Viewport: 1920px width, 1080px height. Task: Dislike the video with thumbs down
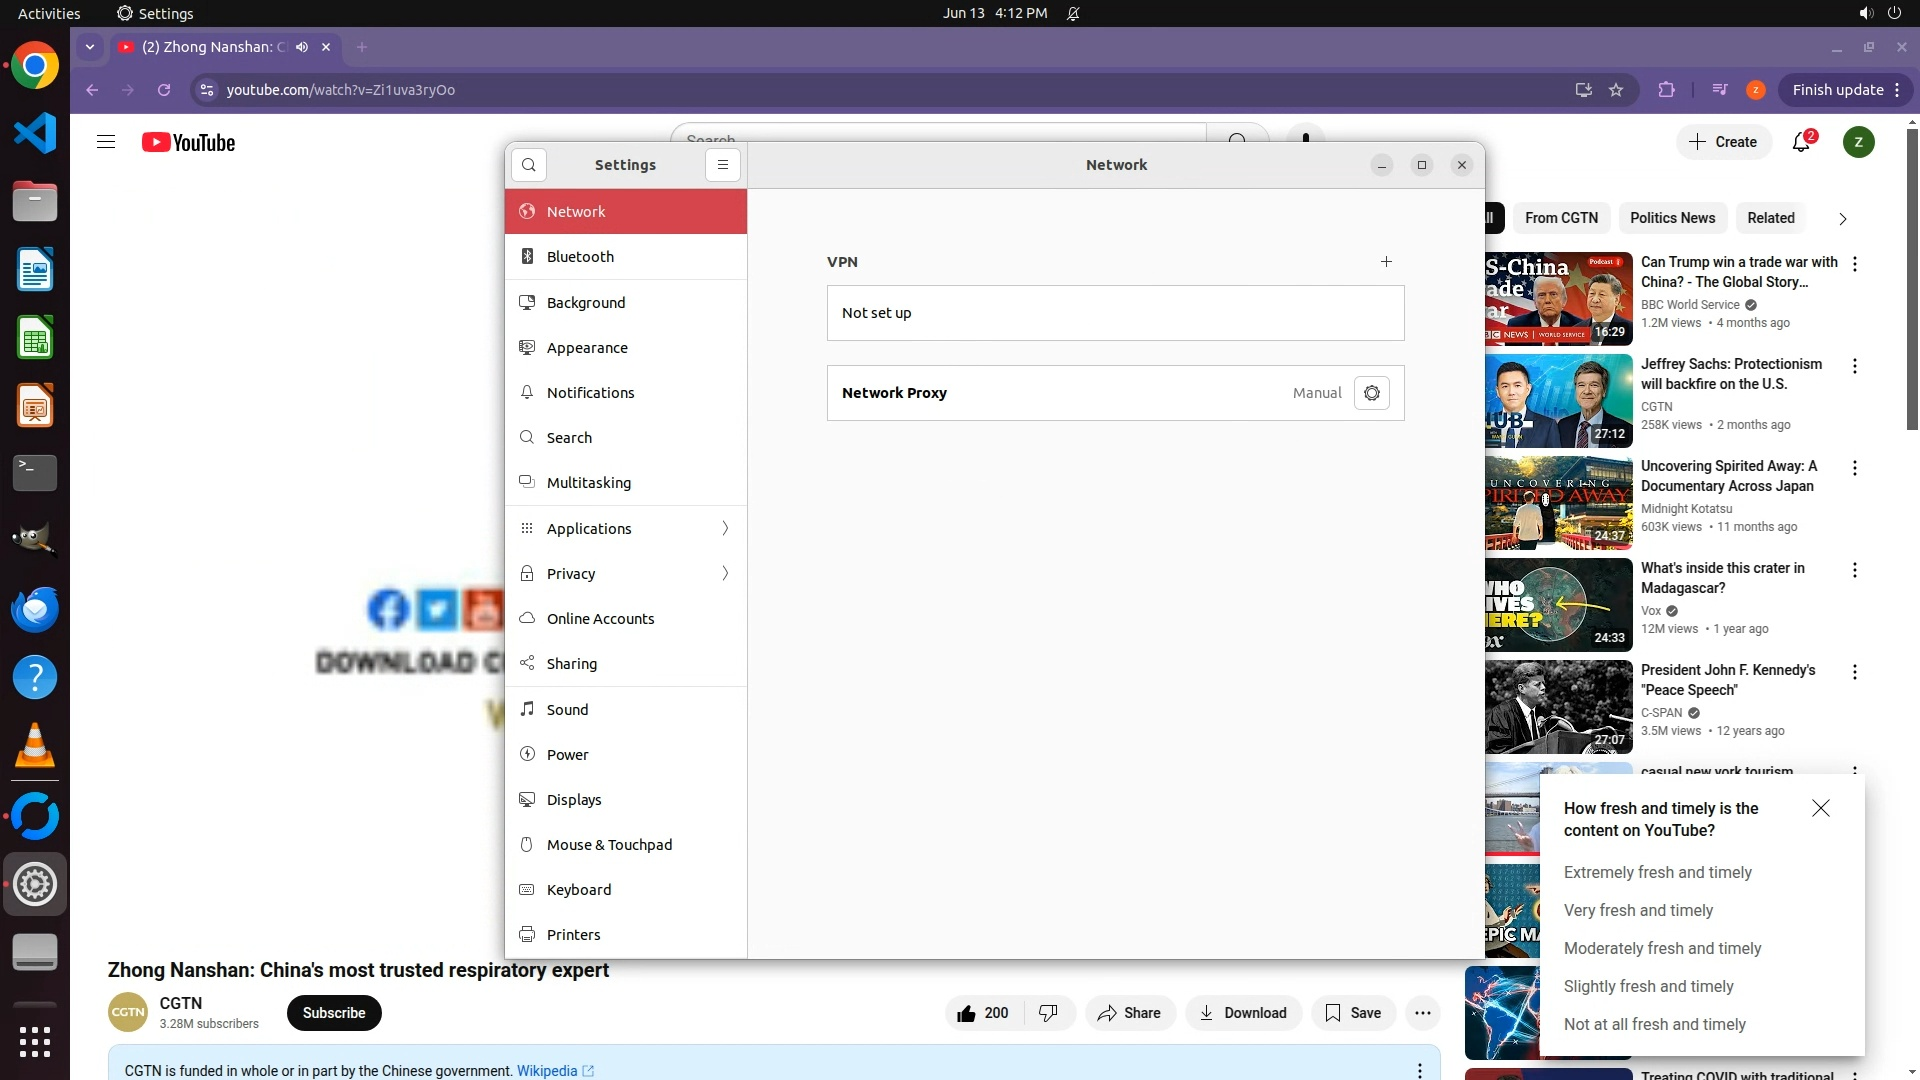(x=1048, y=1013)
